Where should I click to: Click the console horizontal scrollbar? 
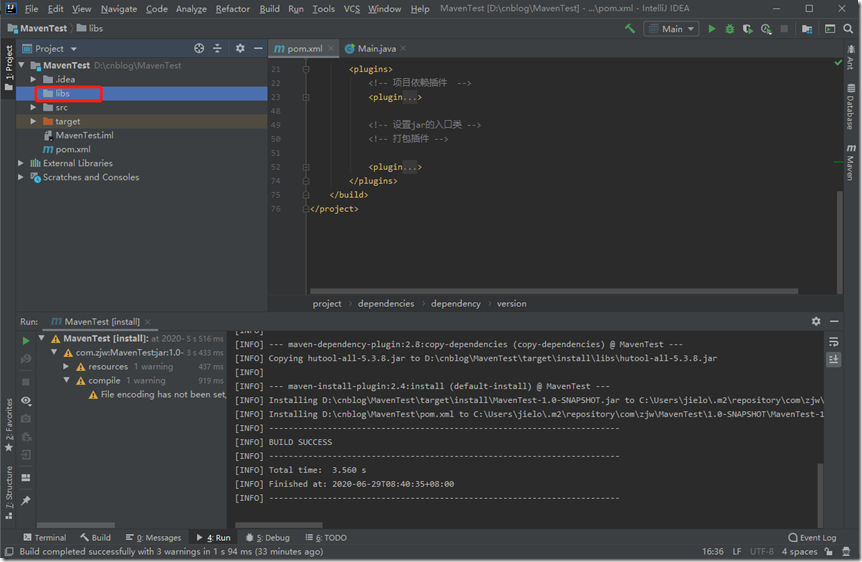278,525
